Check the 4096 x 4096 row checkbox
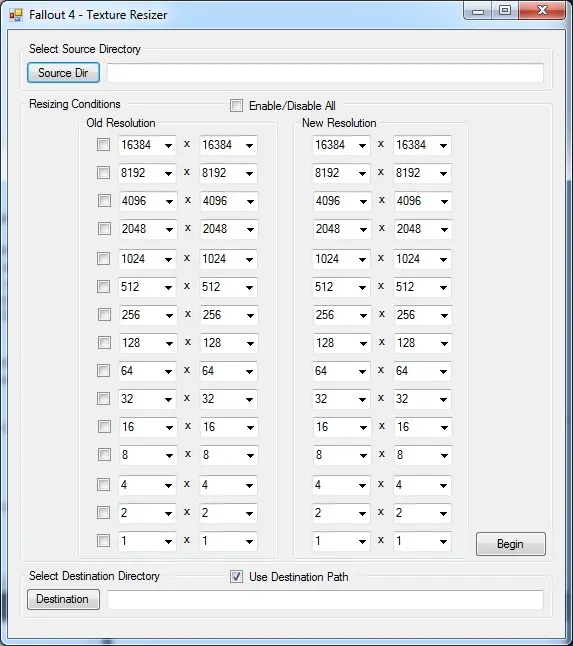The image size is (573, 646). coord(104,201)
